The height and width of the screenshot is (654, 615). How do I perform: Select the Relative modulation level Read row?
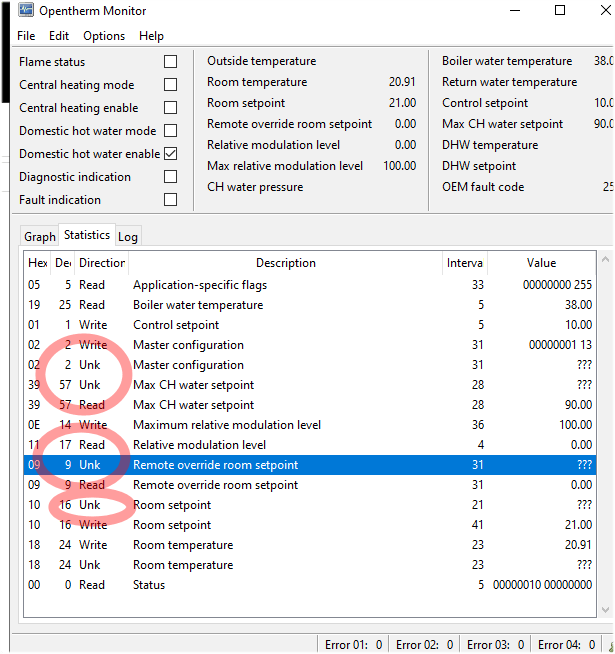coord(310,445)
